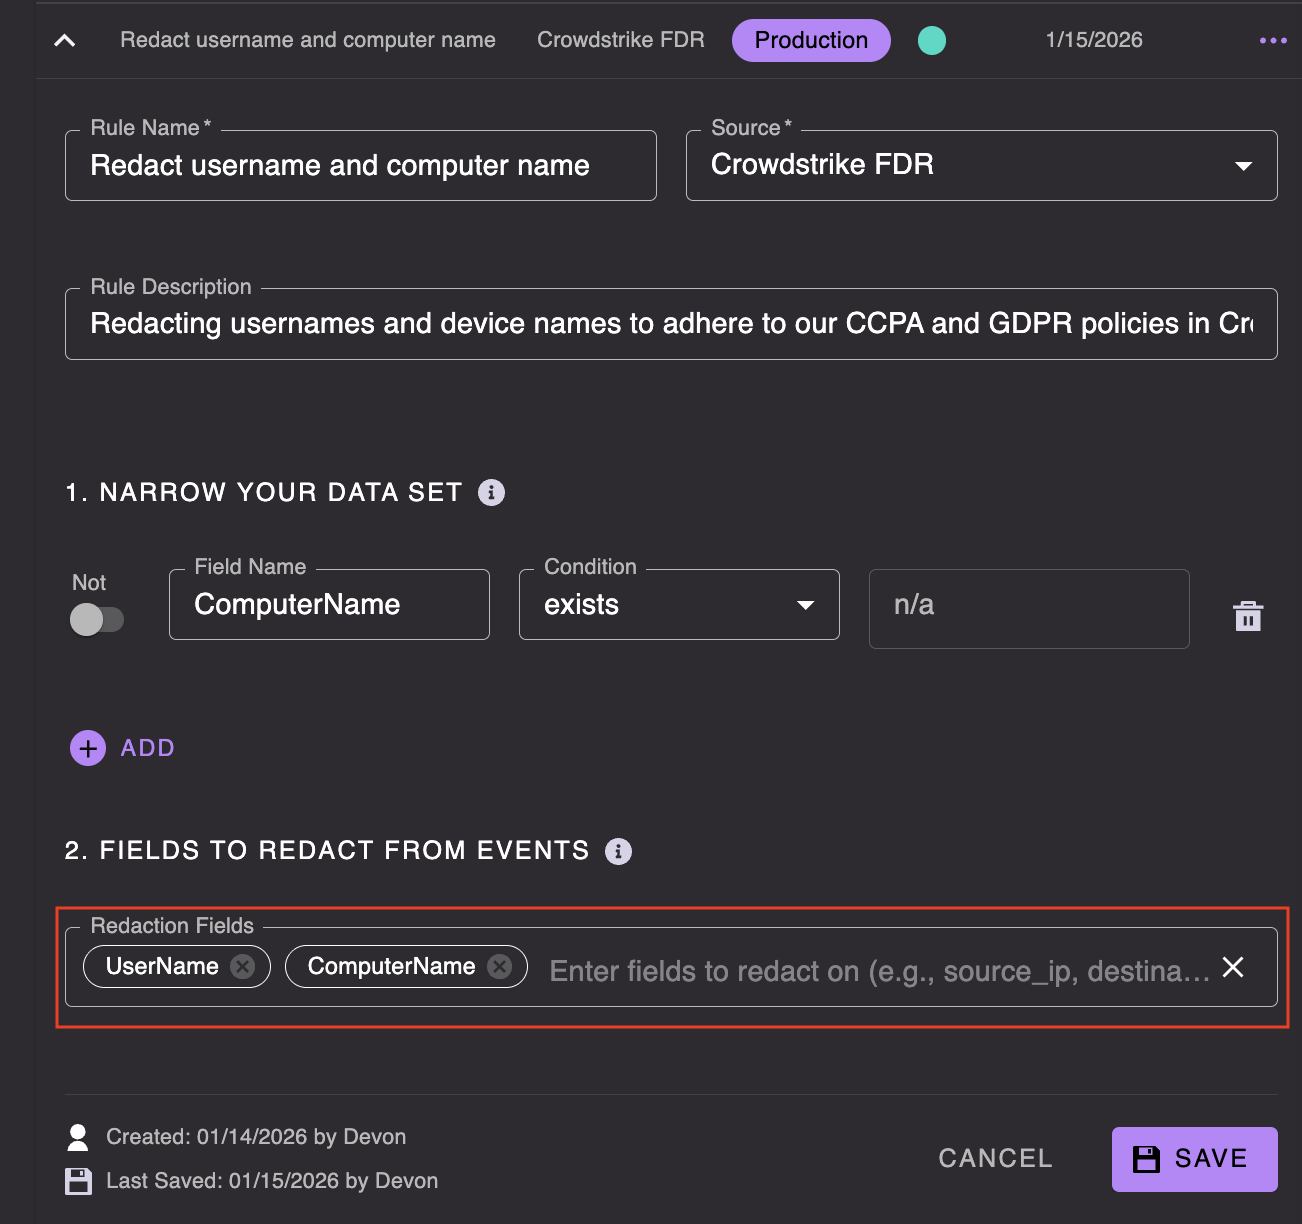Show info for Narrow Your Data Set

coord(491,492)
